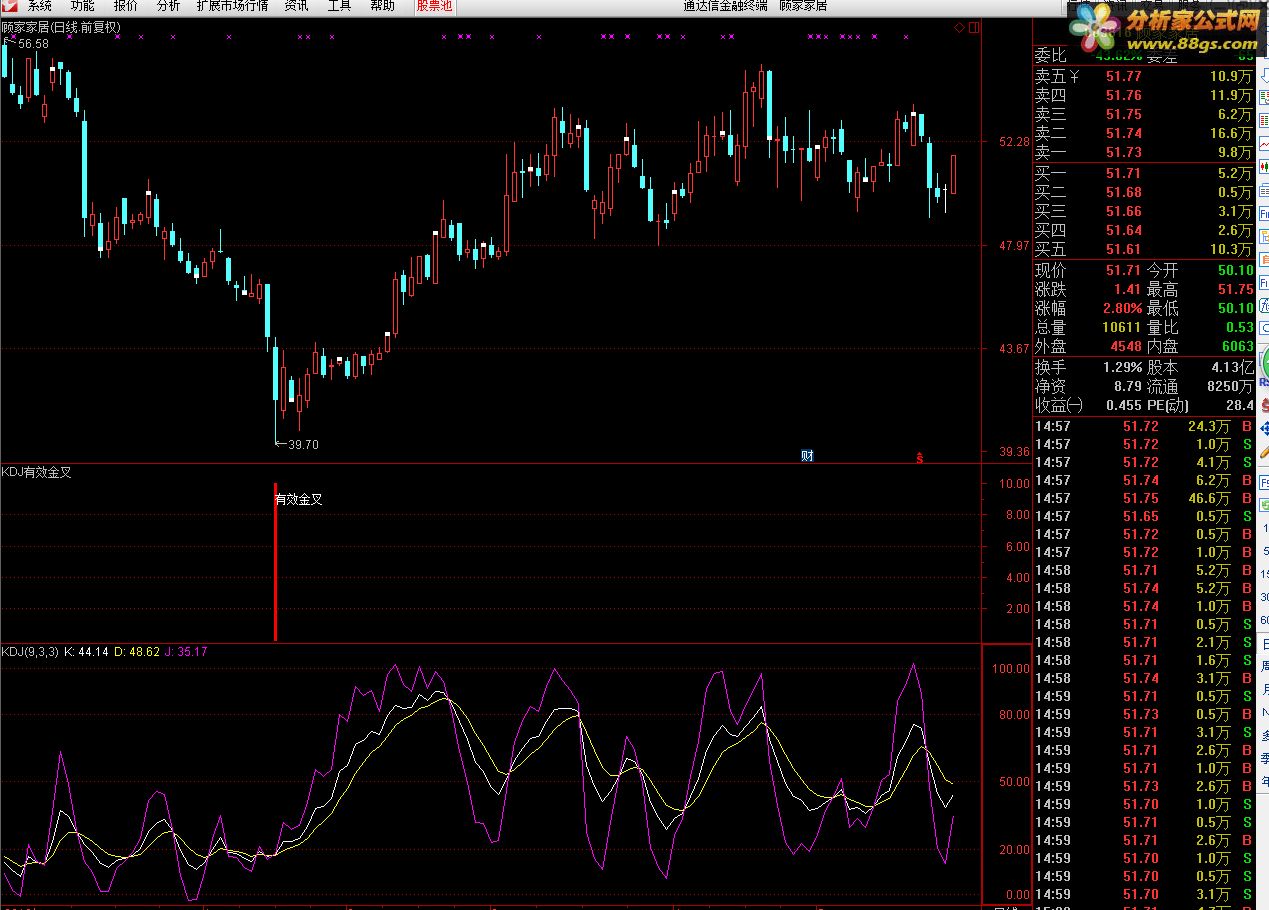Click the 总量 10611 value

click(1121, 328)
